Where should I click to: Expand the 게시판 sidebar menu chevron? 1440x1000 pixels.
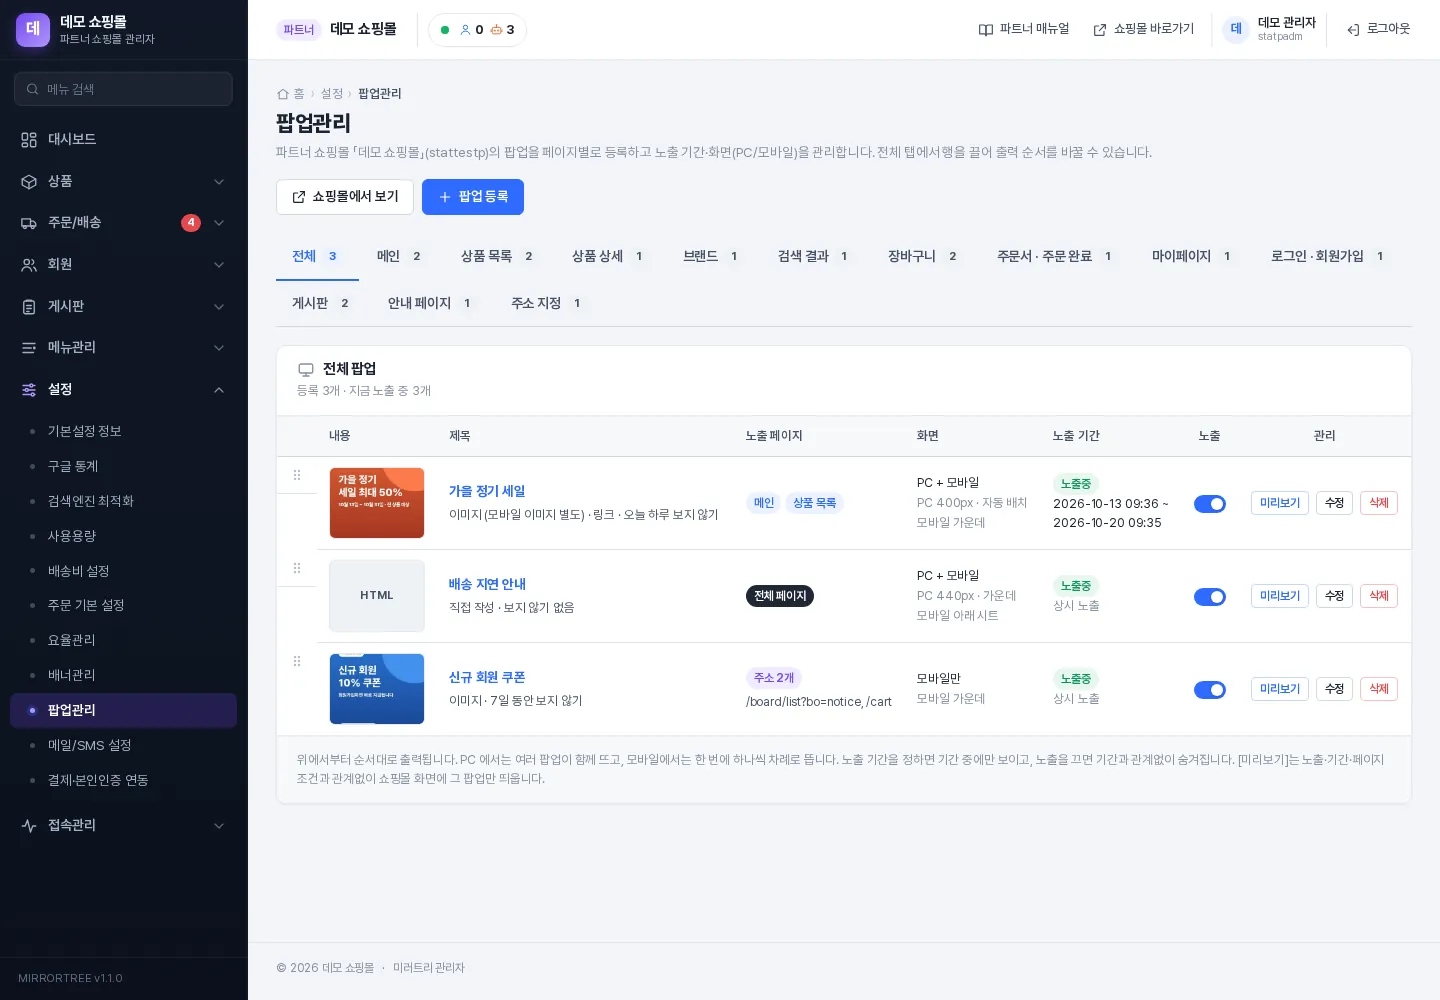pyautogui.click(x=219, y=307)
